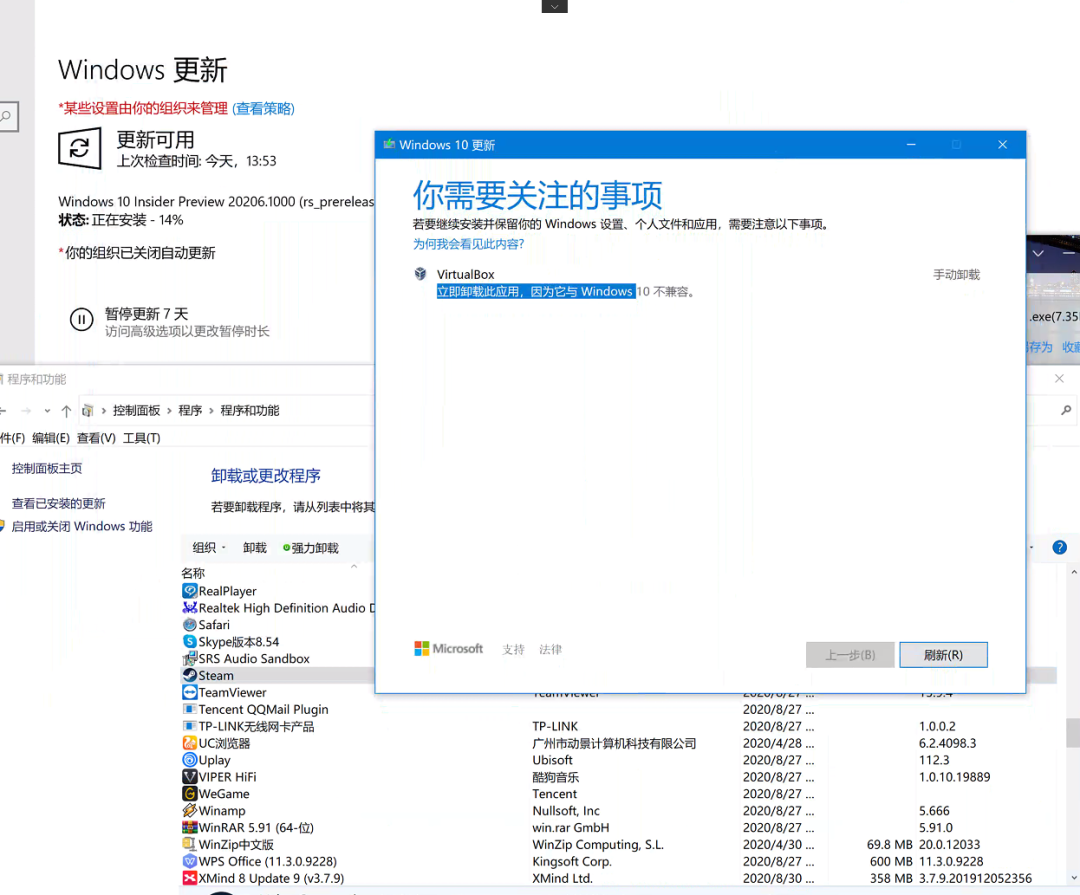
Task: Click the WPS Office icon
Action: (189, 861)
